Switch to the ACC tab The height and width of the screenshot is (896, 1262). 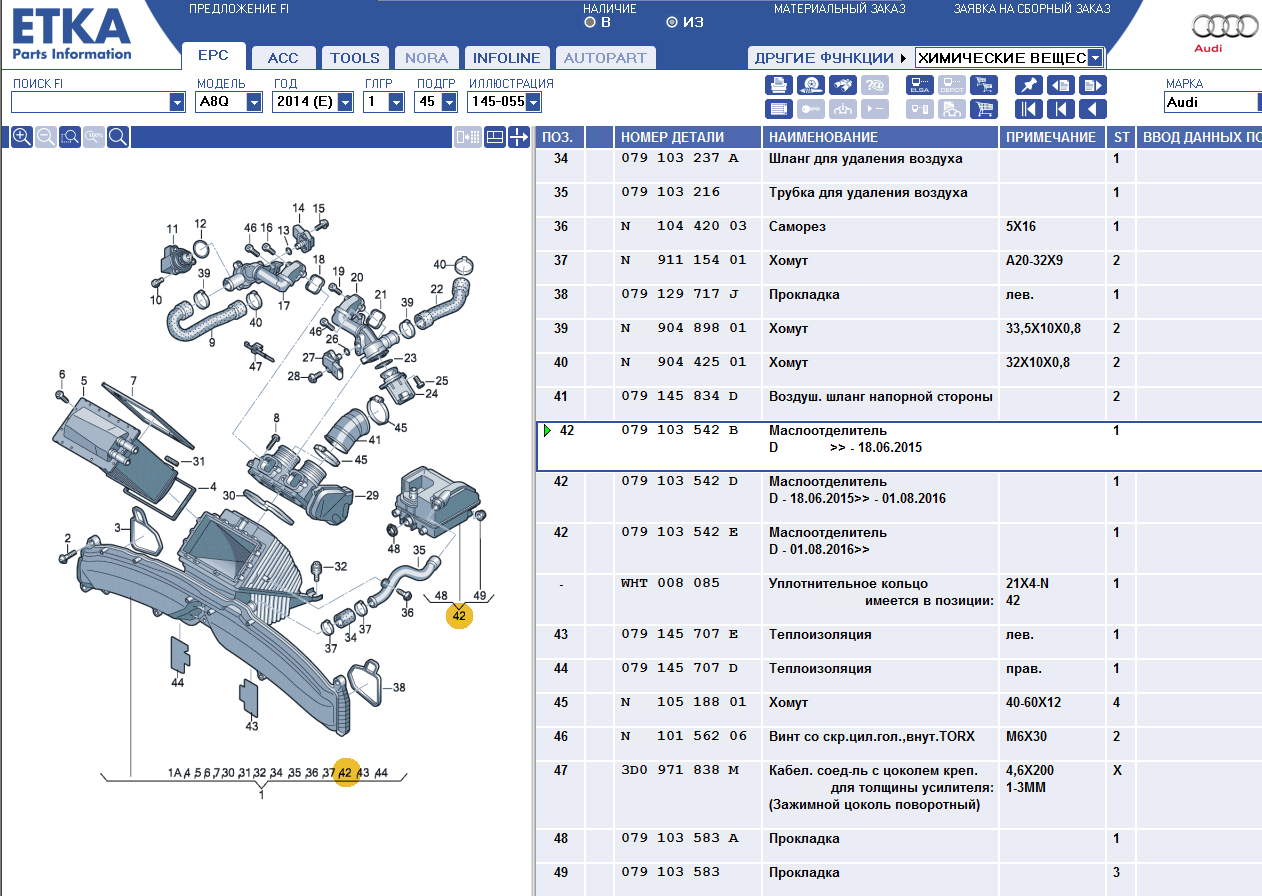pyautogui.click(x=283, y=58)
